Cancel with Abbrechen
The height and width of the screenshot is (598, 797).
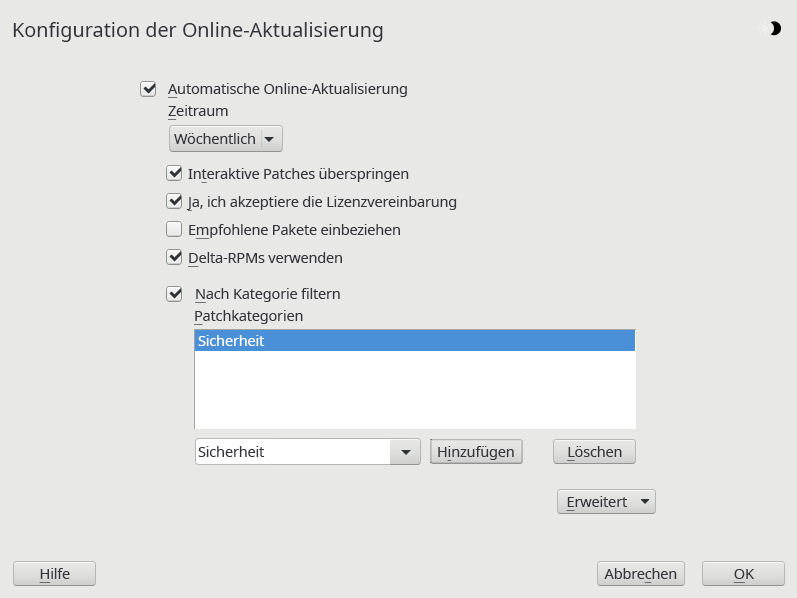pos(640,574)
